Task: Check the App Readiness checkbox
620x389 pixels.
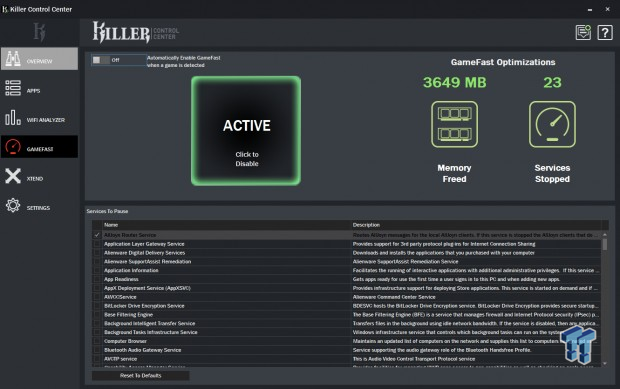Action: [x=97, y=279]
